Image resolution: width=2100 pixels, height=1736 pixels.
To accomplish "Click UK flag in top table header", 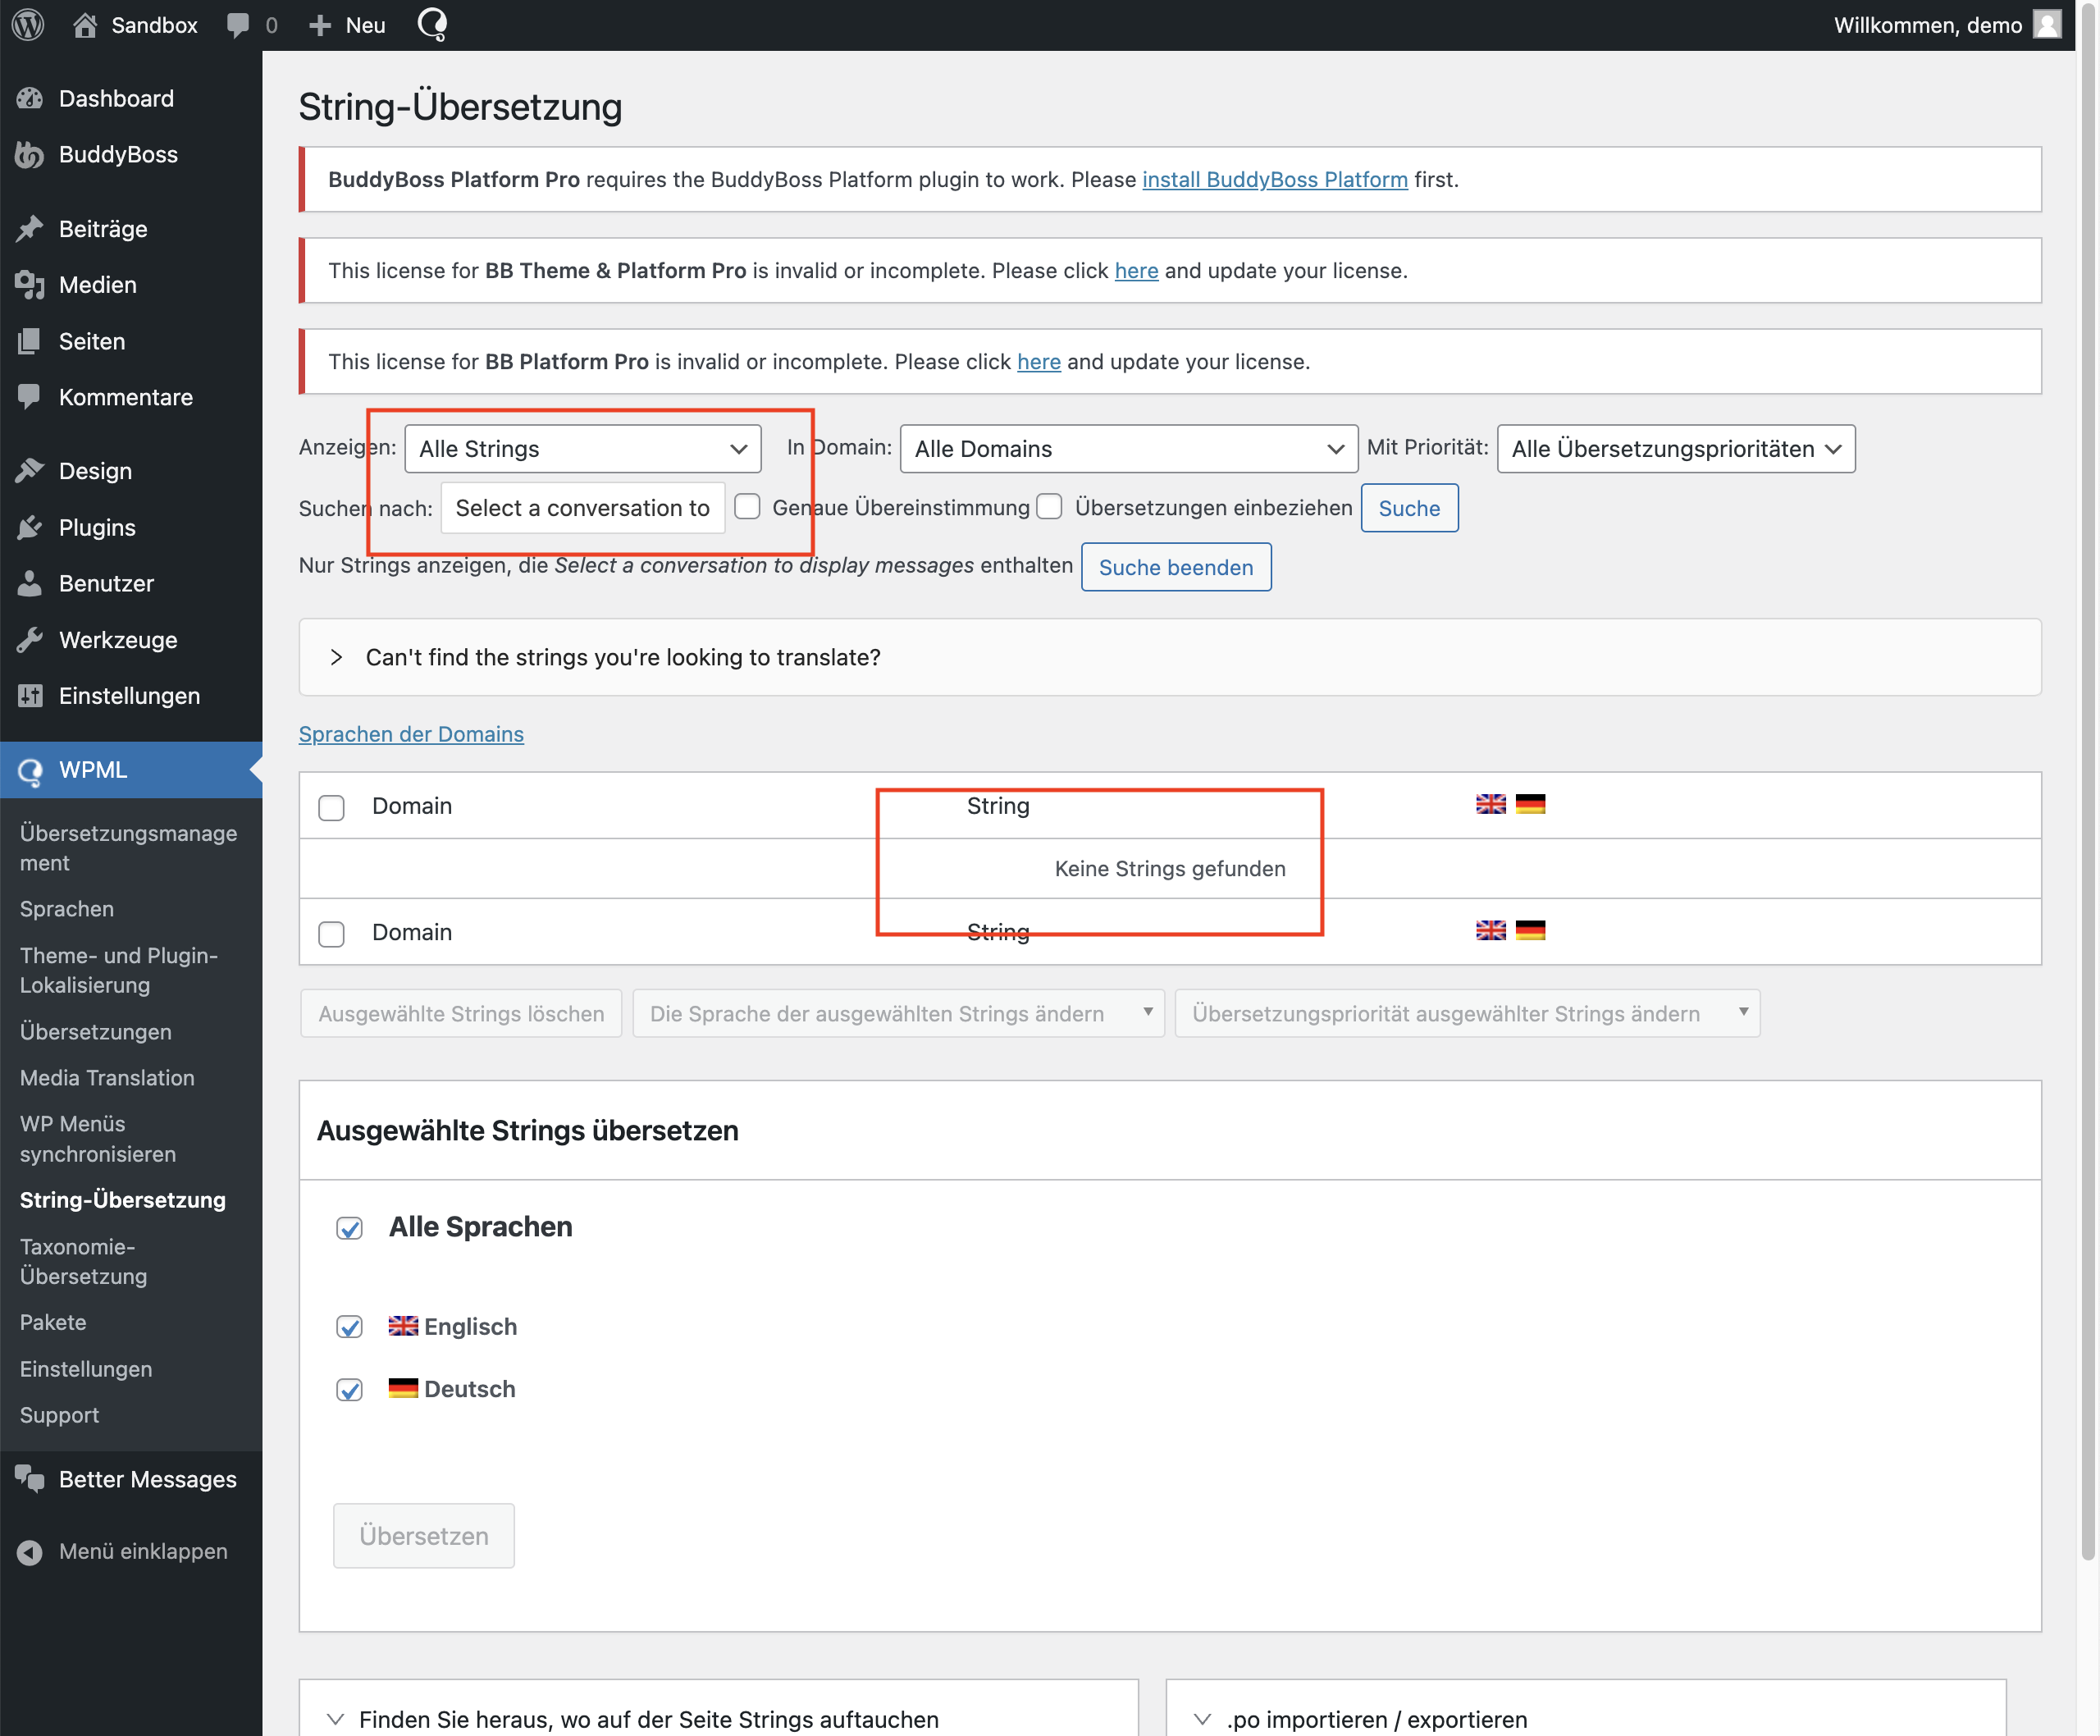I will tap(1491, 804).
